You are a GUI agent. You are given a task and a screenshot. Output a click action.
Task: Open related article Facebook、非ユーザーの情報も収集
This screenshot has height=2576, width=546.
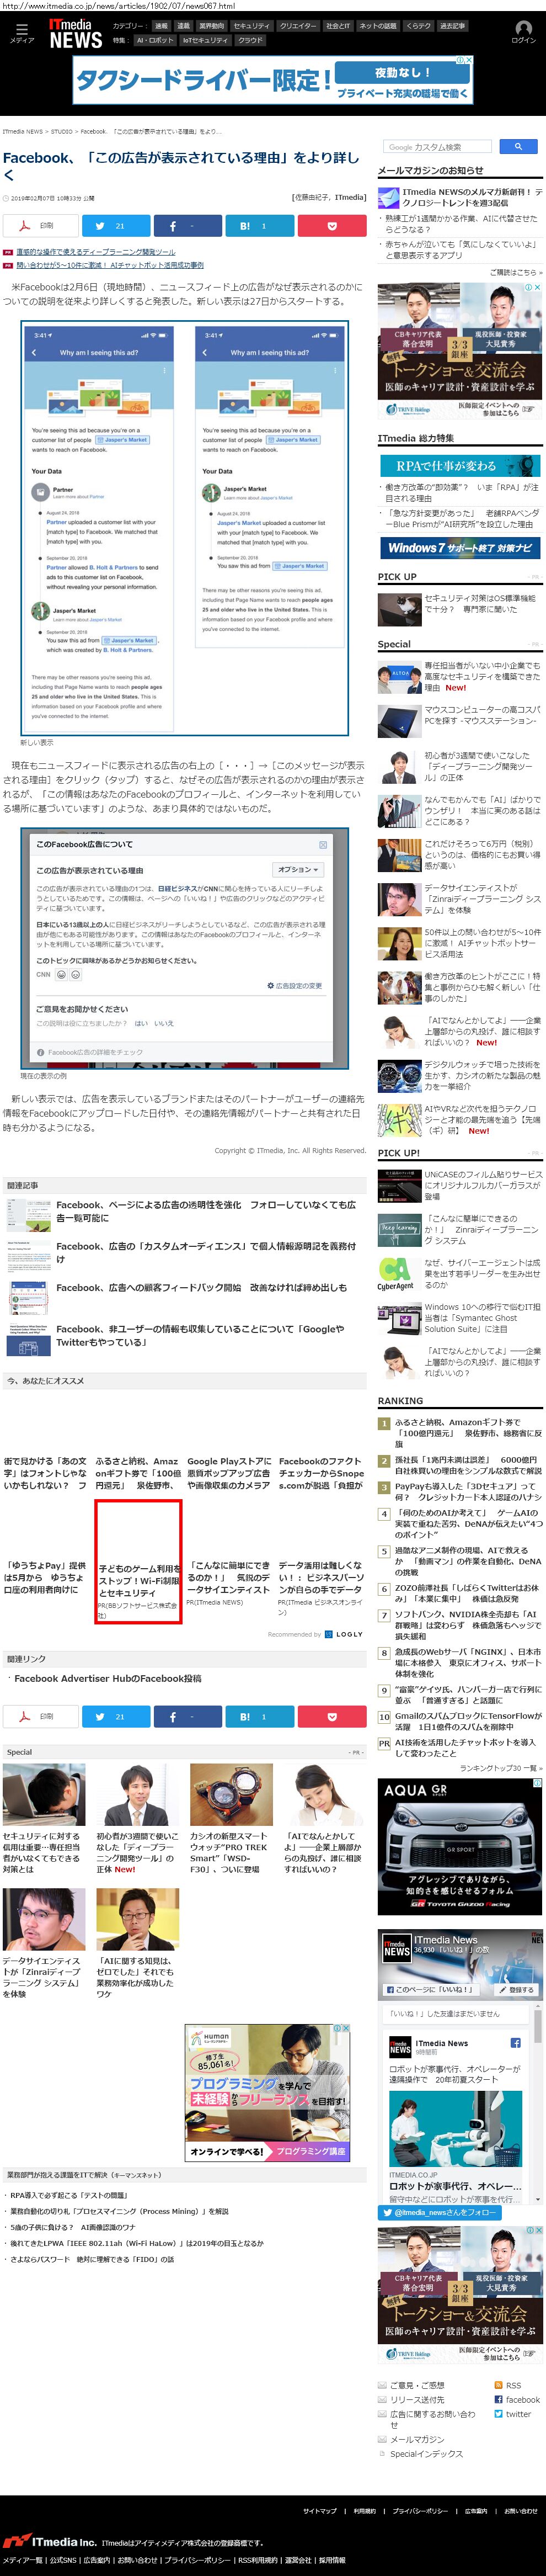[200, 1336]
